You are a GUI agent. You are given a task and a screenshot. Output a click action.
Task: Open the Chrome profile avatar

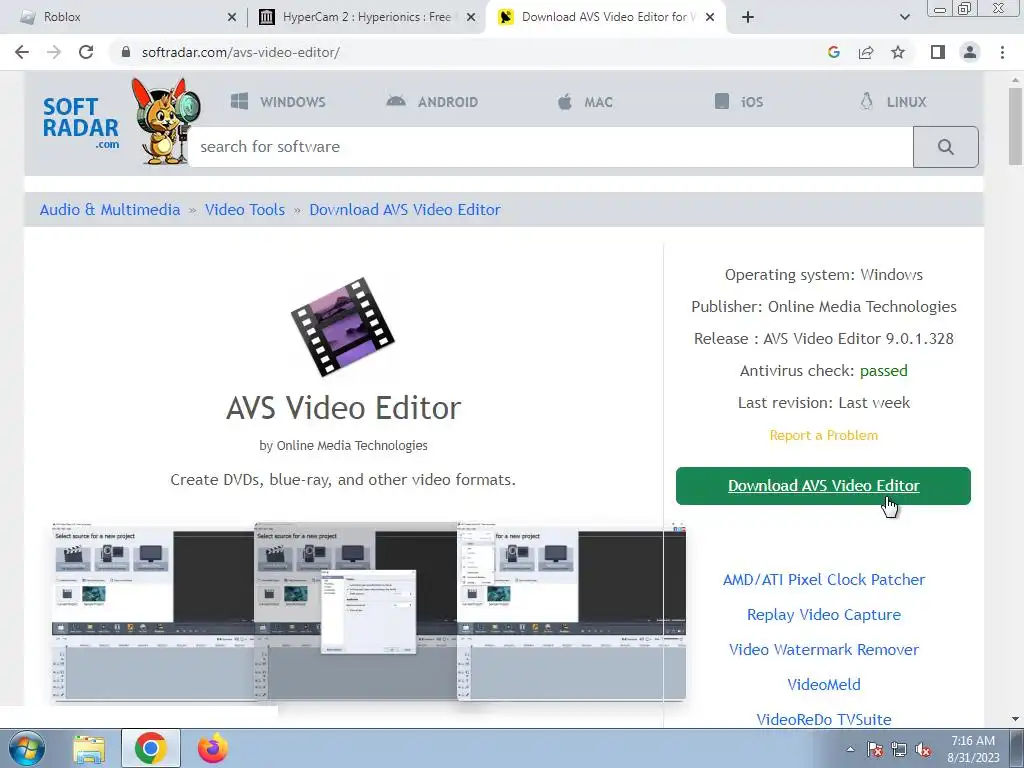point(970,52)
